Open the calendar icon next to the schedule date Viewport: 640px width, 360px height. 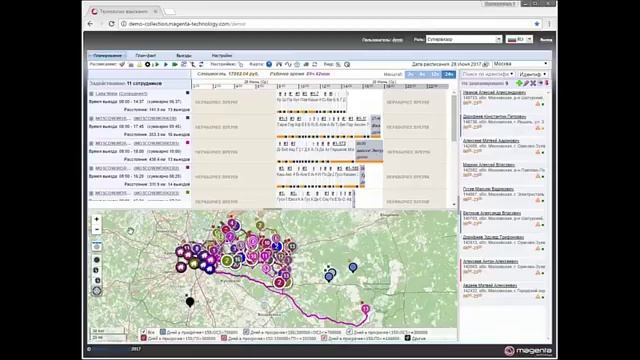tap(485, 64)
